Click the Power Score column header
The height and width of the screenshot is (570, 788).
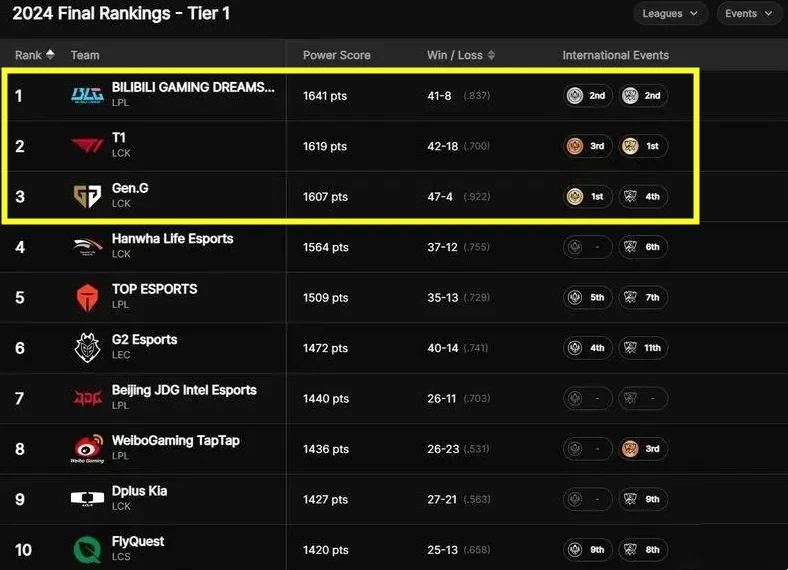coord(337,55)
